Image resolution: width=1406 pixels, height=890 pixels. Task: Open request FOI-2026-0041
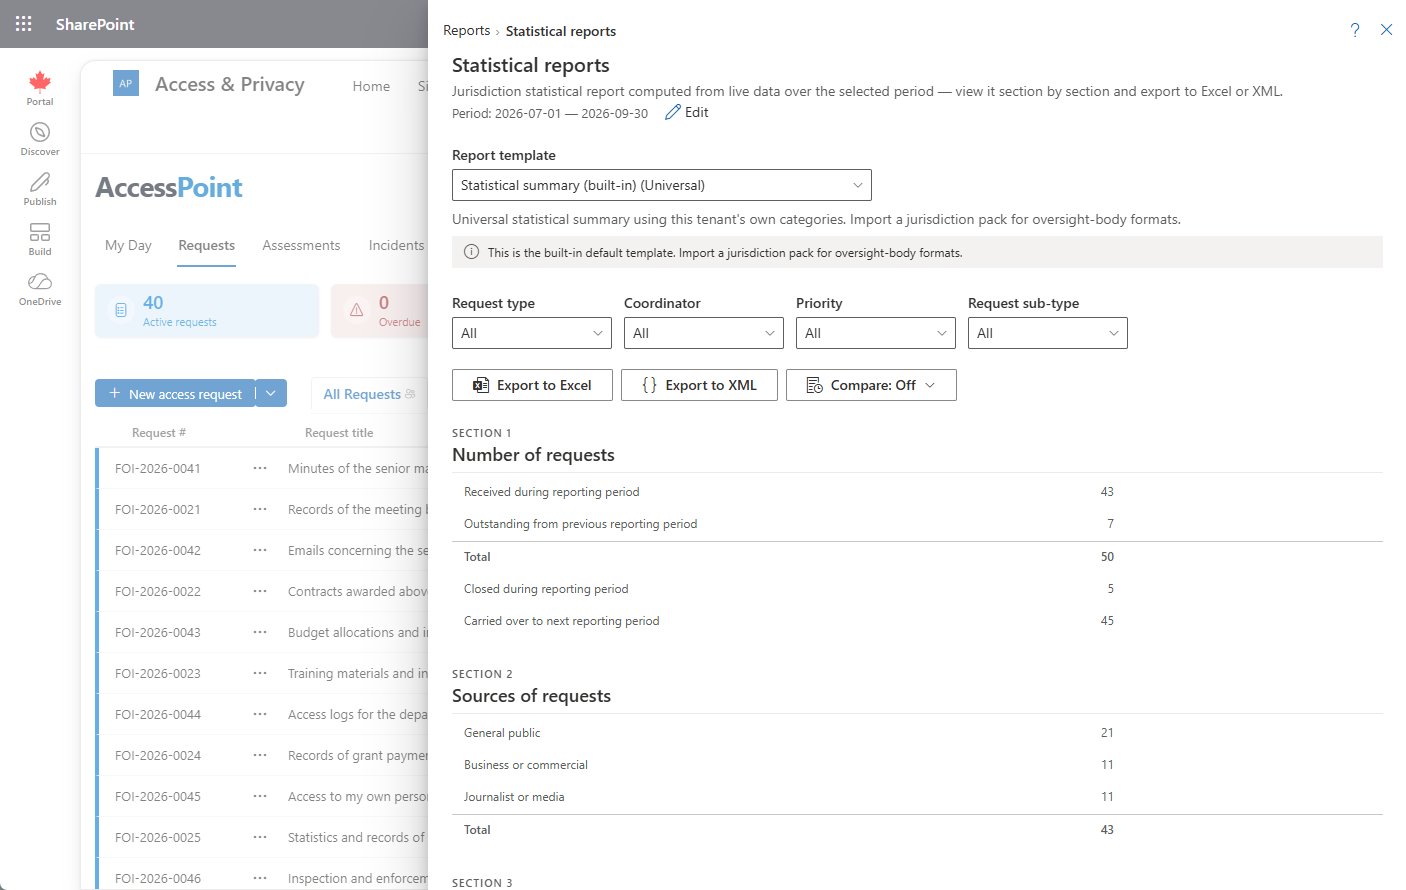click(158, 468)
